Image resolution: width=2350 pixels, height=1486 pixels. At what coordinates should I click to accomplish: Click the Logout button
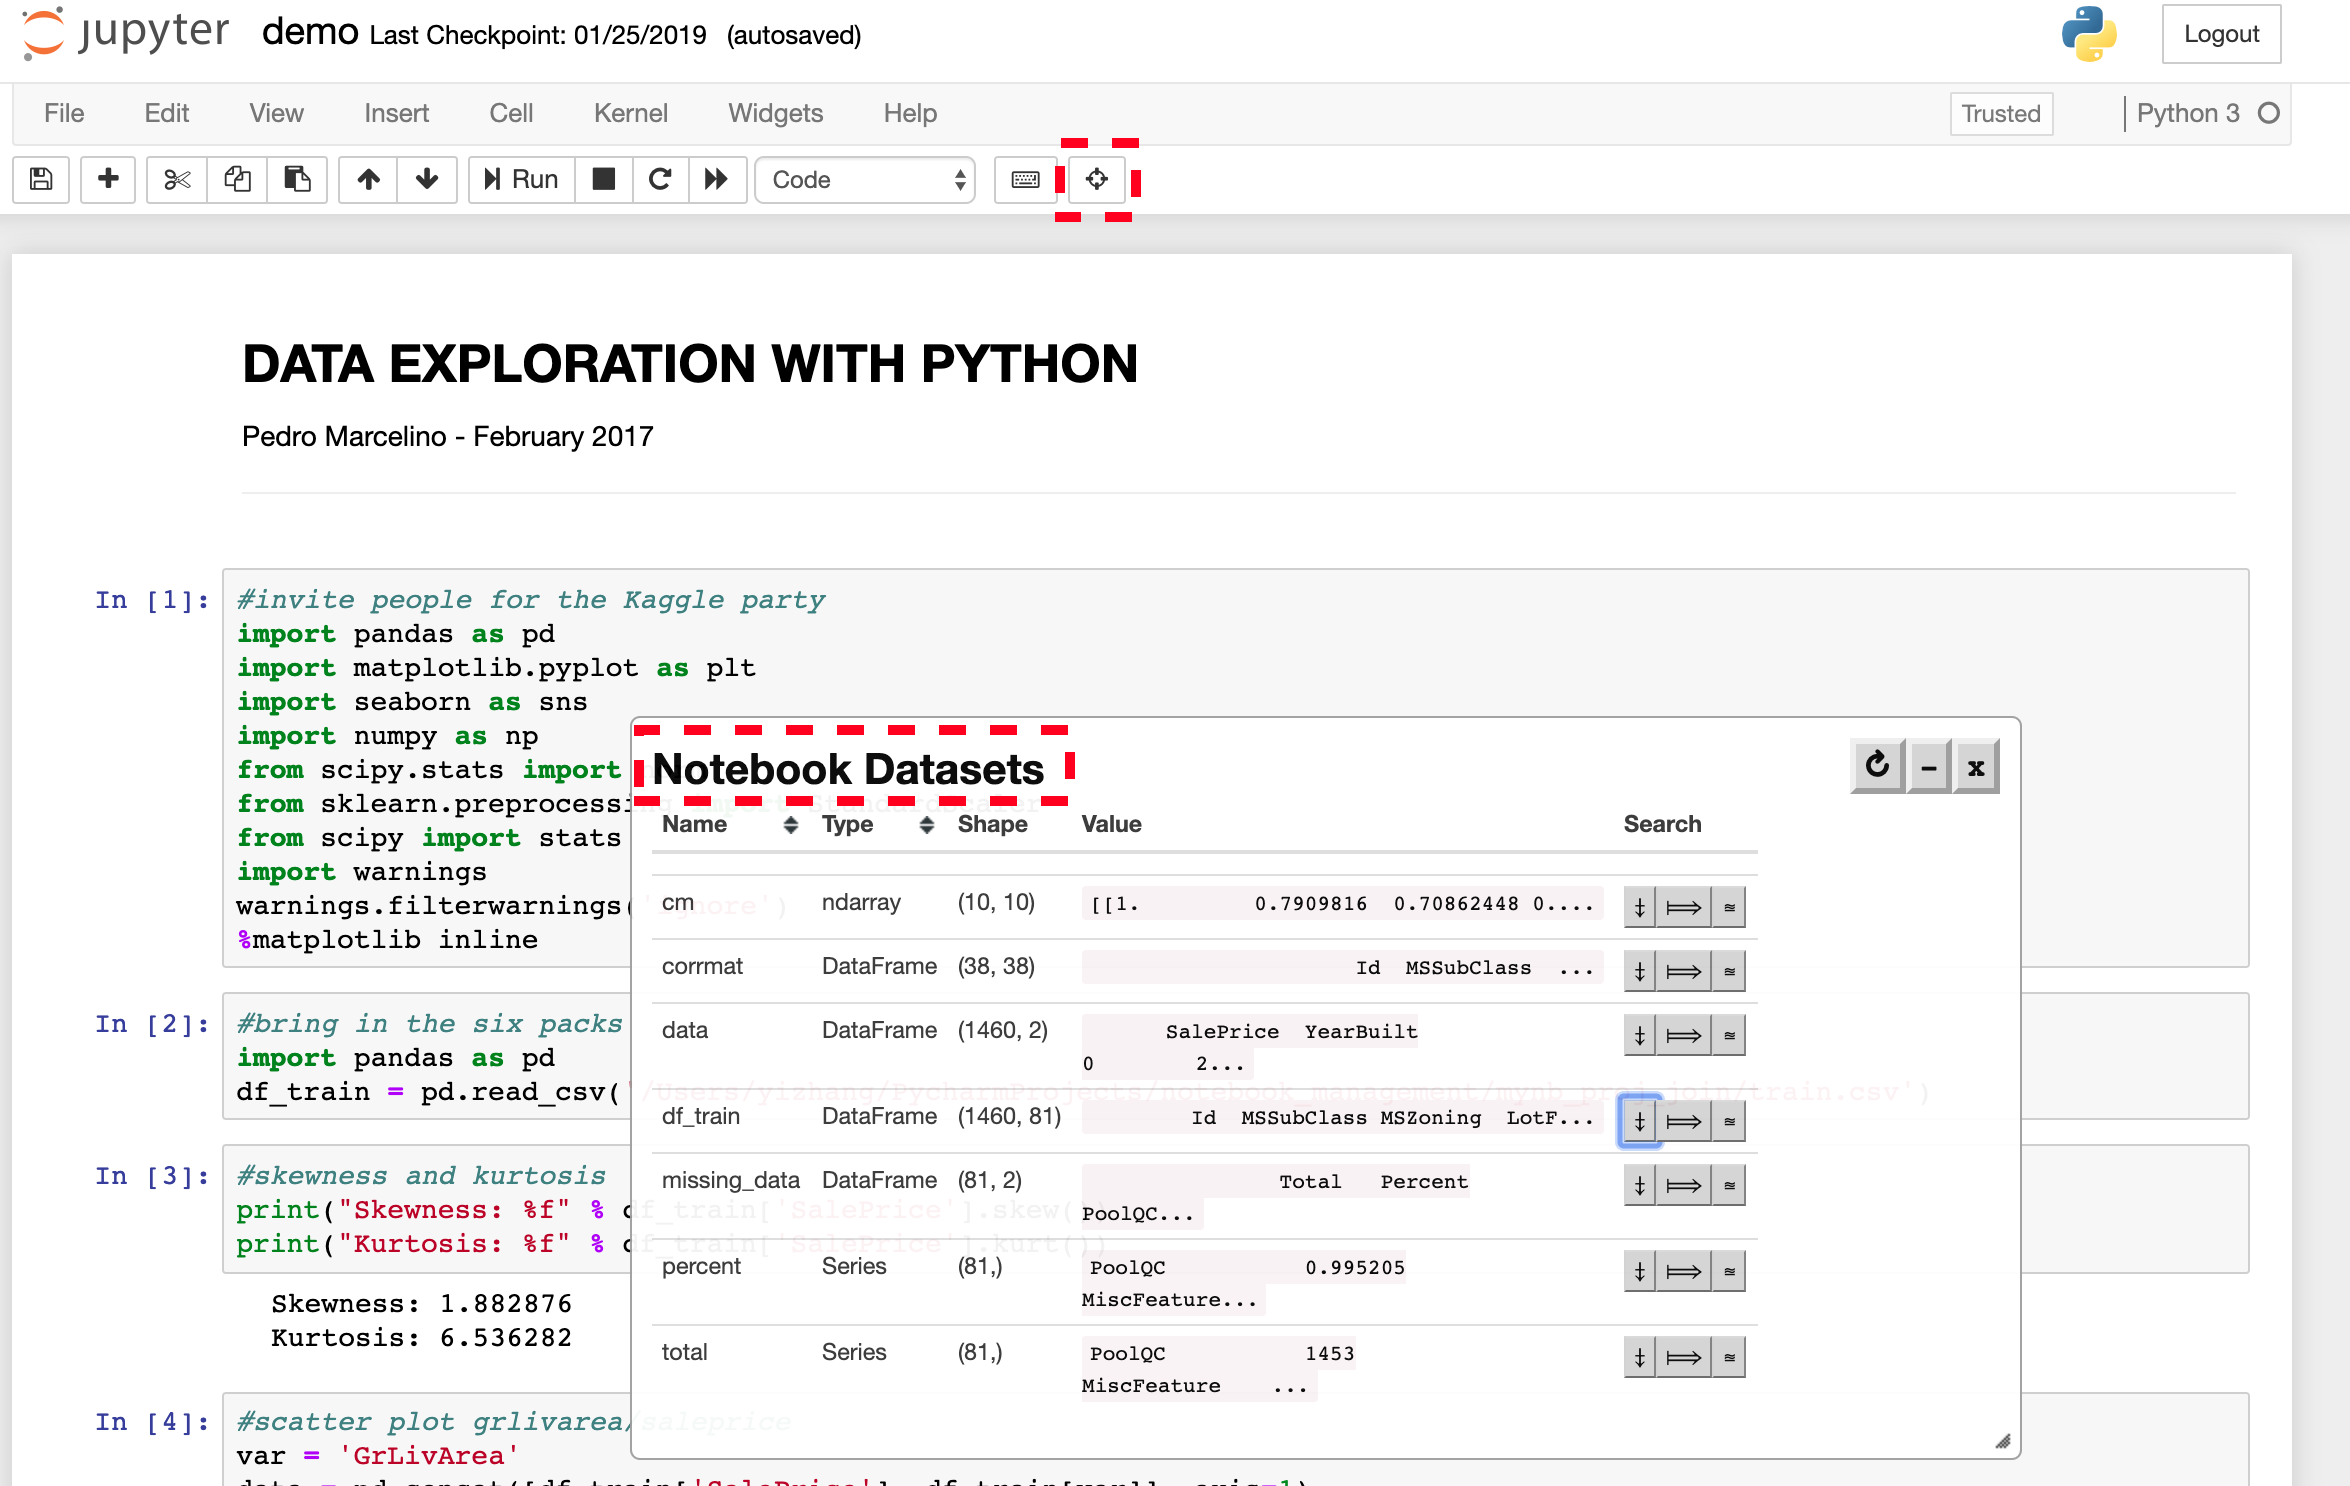point(2221,34)
